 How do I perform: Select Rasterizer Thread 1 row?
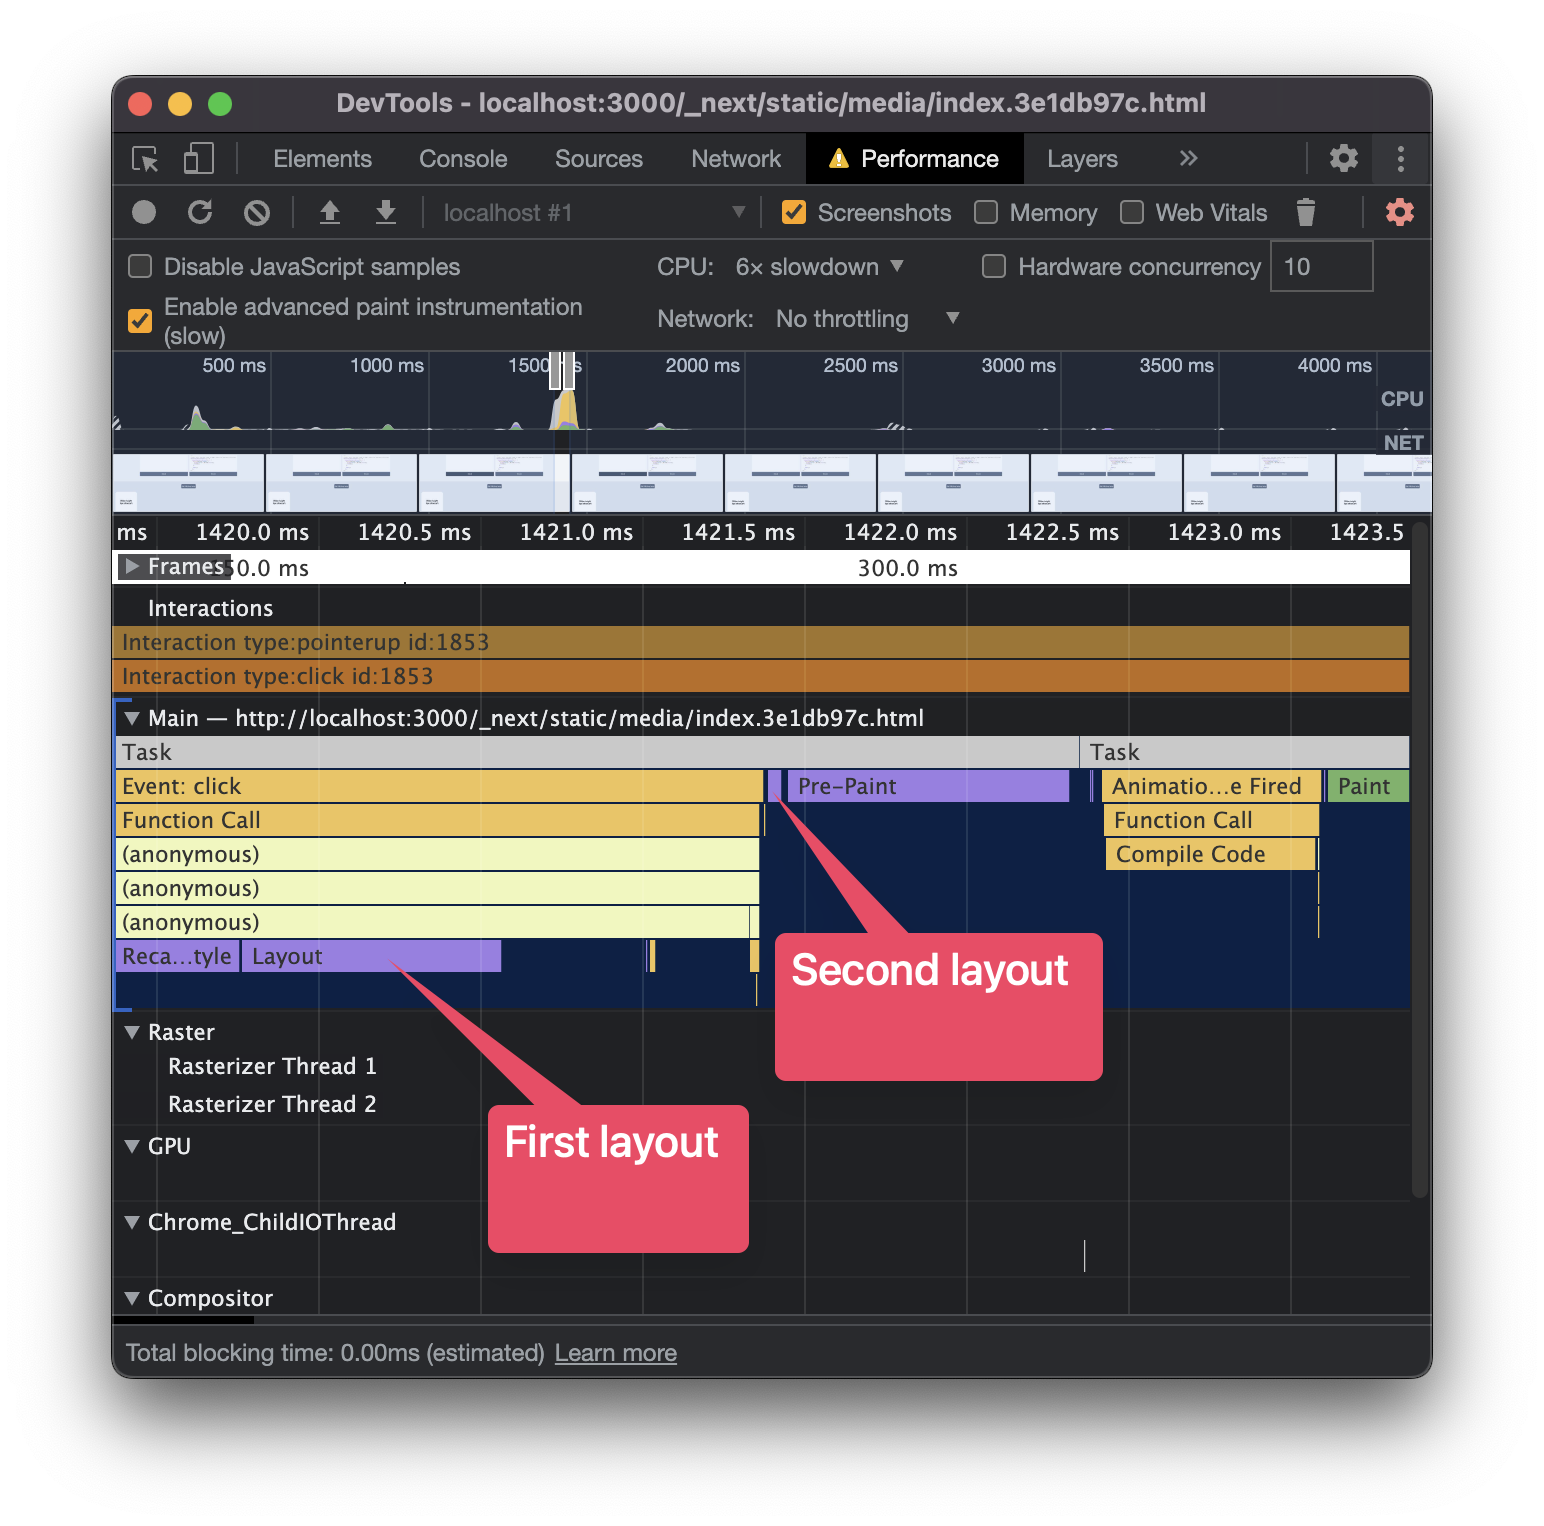pos(272,1066)
